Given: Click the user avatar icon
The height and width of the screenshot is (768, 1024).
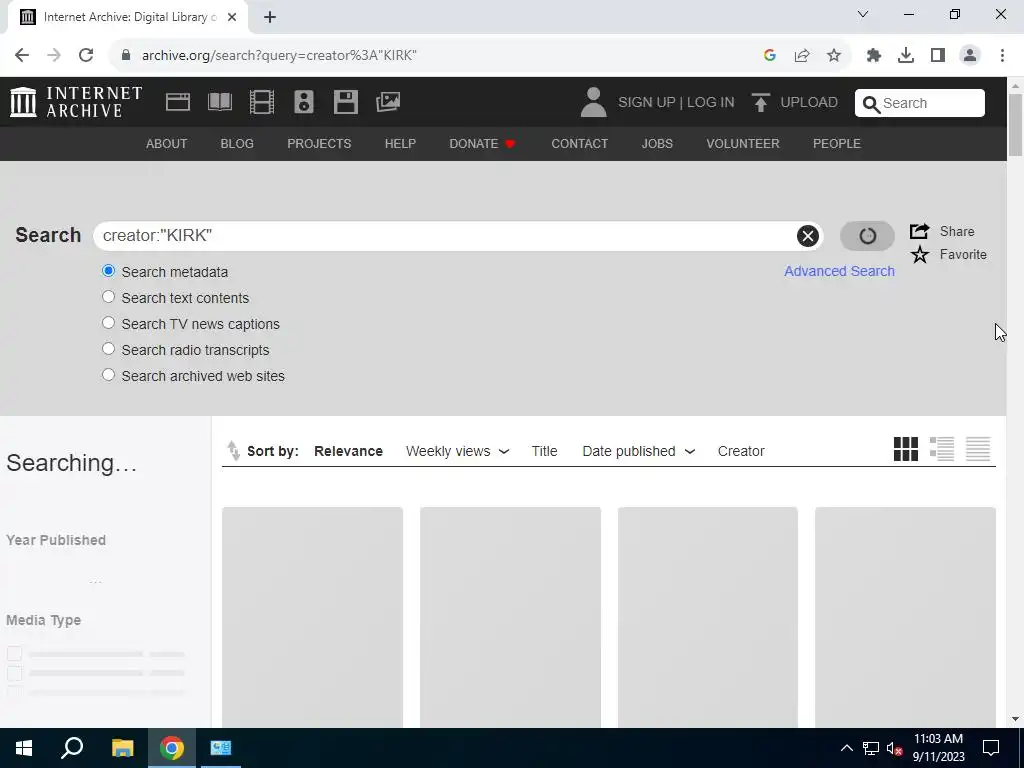Looking at the screenshot, I should click(x=593, y=102).
